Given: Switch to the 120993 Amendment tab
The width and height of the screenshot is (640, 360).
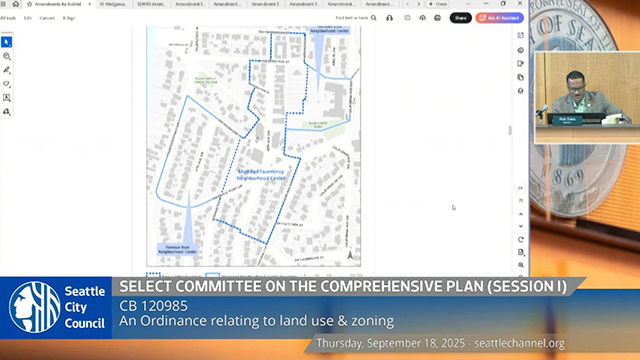Looking at the screenshot, I should pos(151,4).
